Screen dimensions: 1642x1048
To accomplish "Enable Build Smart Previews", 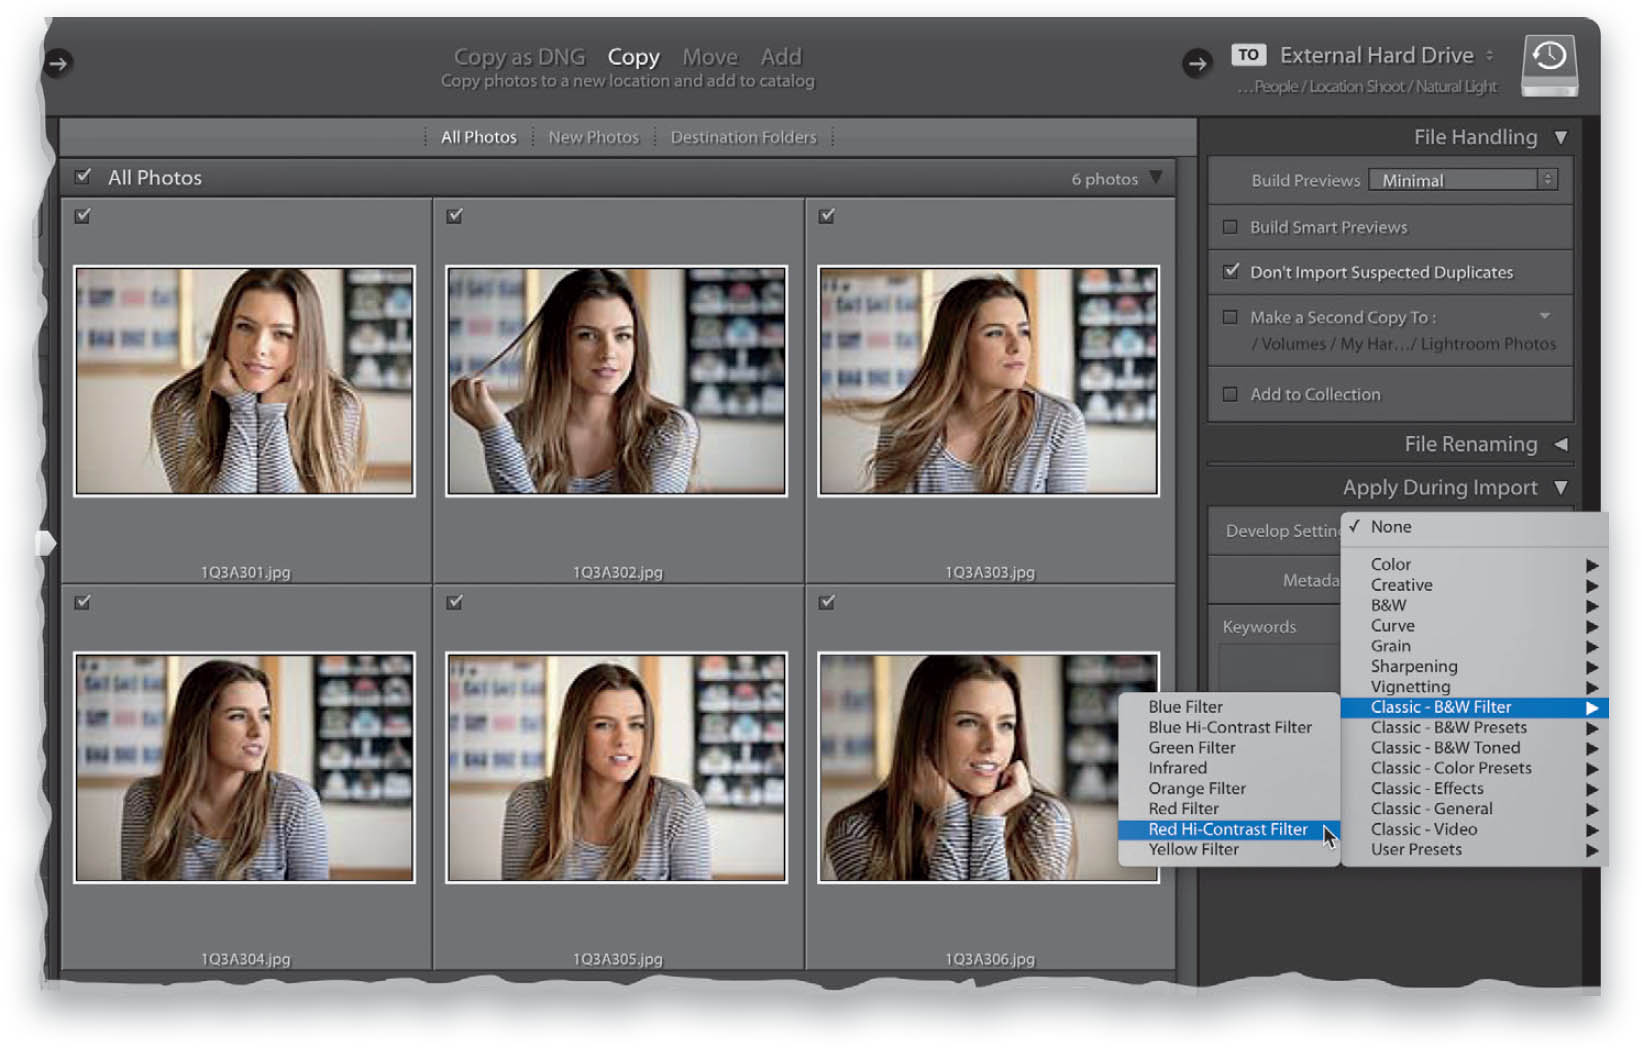I will click(1231, 227).
